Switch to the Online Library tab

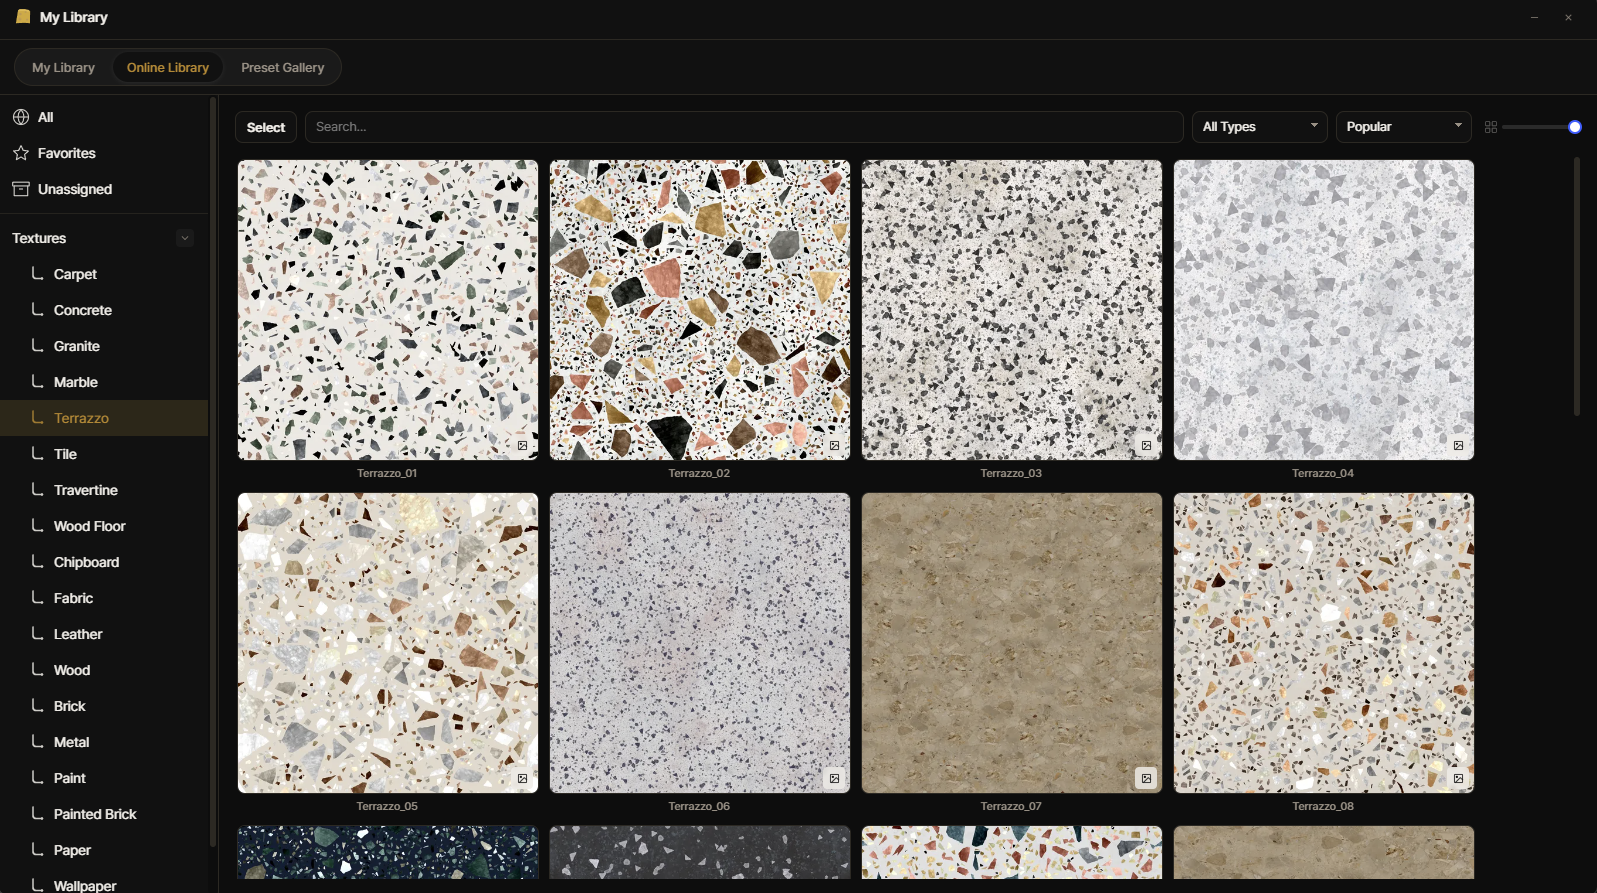tap(168, 68)
